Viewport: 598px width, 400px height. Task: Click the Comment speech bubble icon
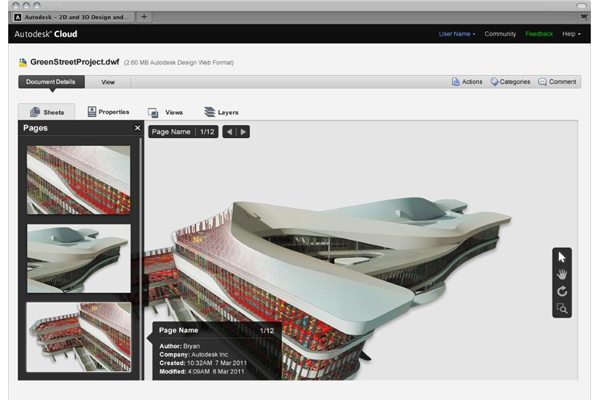pos(542,82)
